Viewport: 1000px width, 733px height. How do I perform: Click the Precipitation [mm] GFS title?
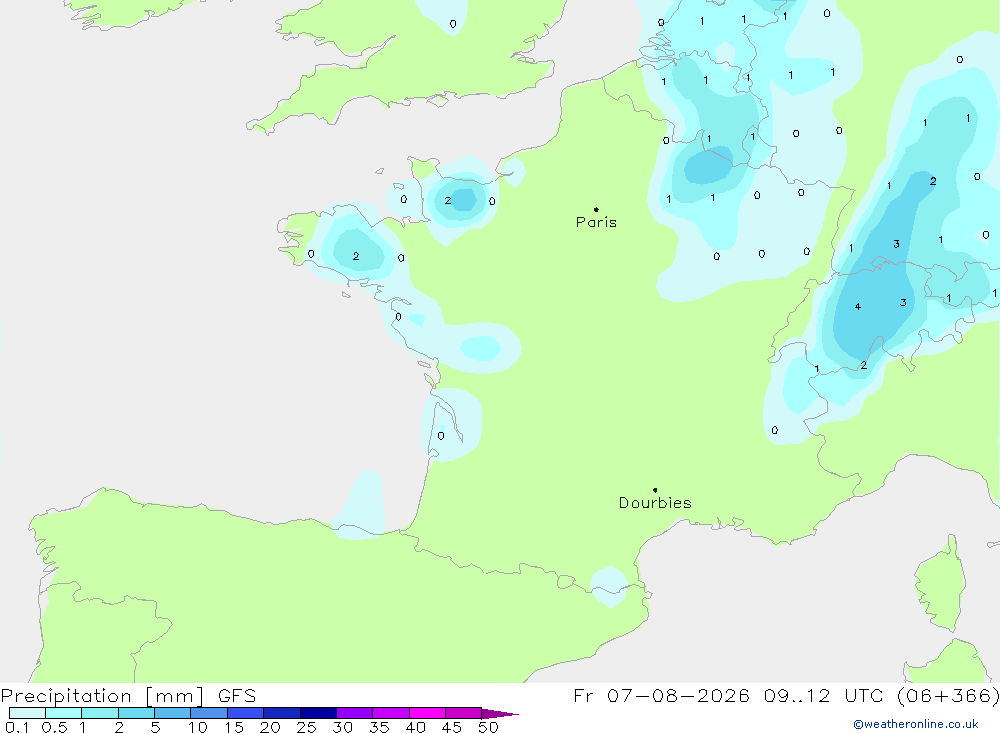[x=128, y=696]
